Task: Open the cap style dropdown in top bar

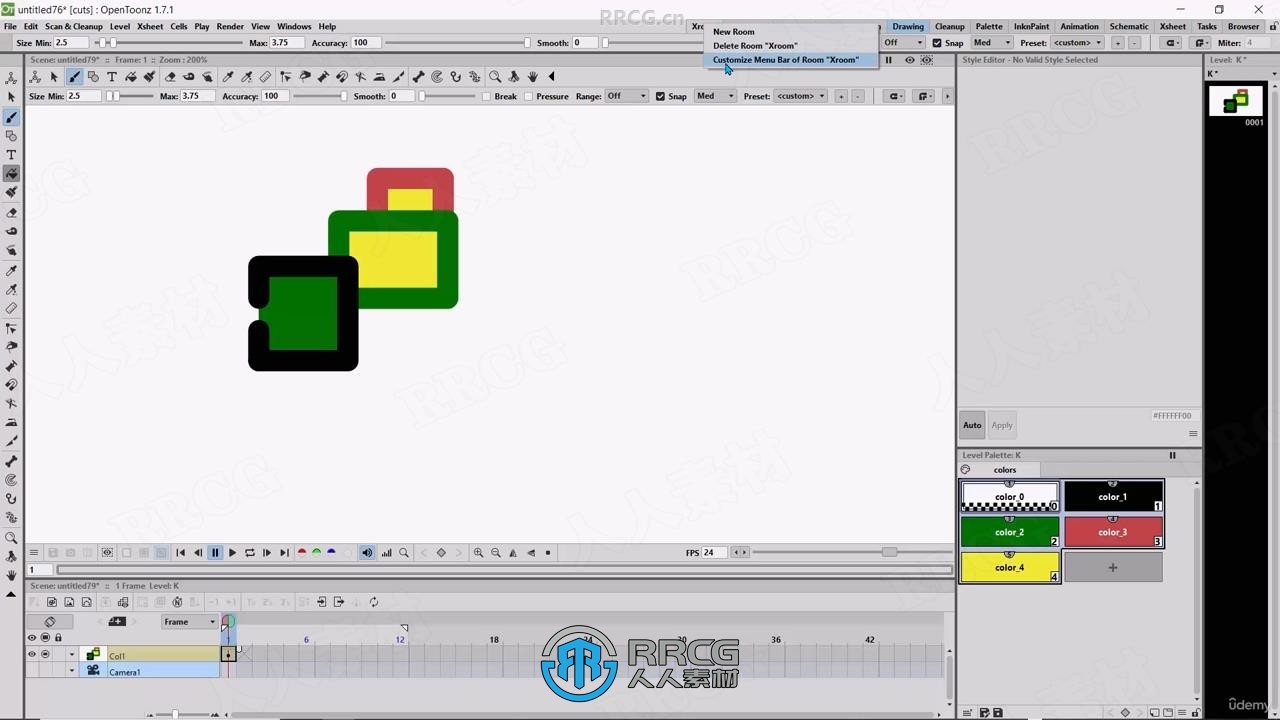Action: pyautogui.click(x=1172, y=43)
